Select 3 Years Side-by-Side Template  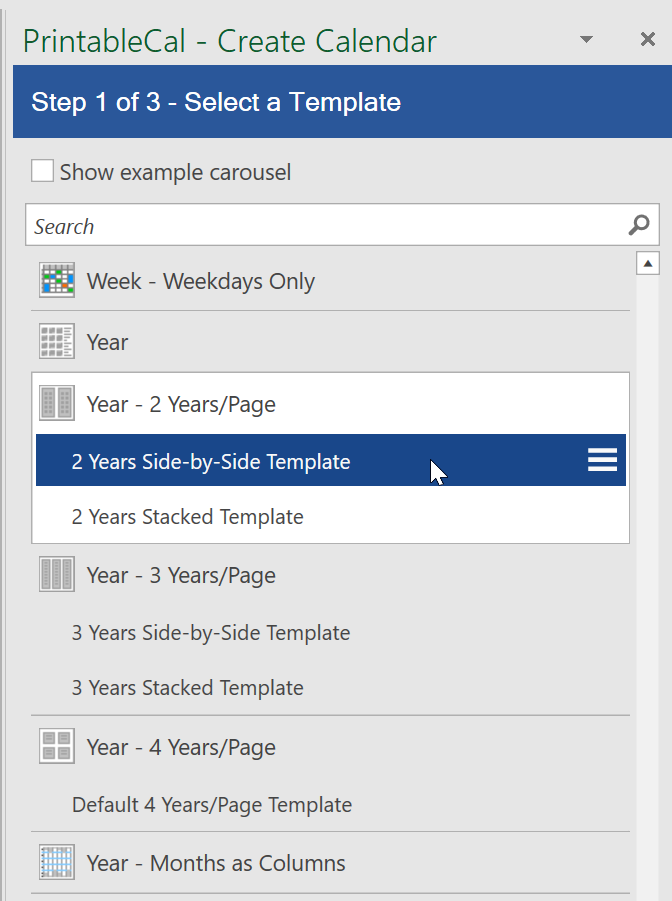click(x=211, y=633)
